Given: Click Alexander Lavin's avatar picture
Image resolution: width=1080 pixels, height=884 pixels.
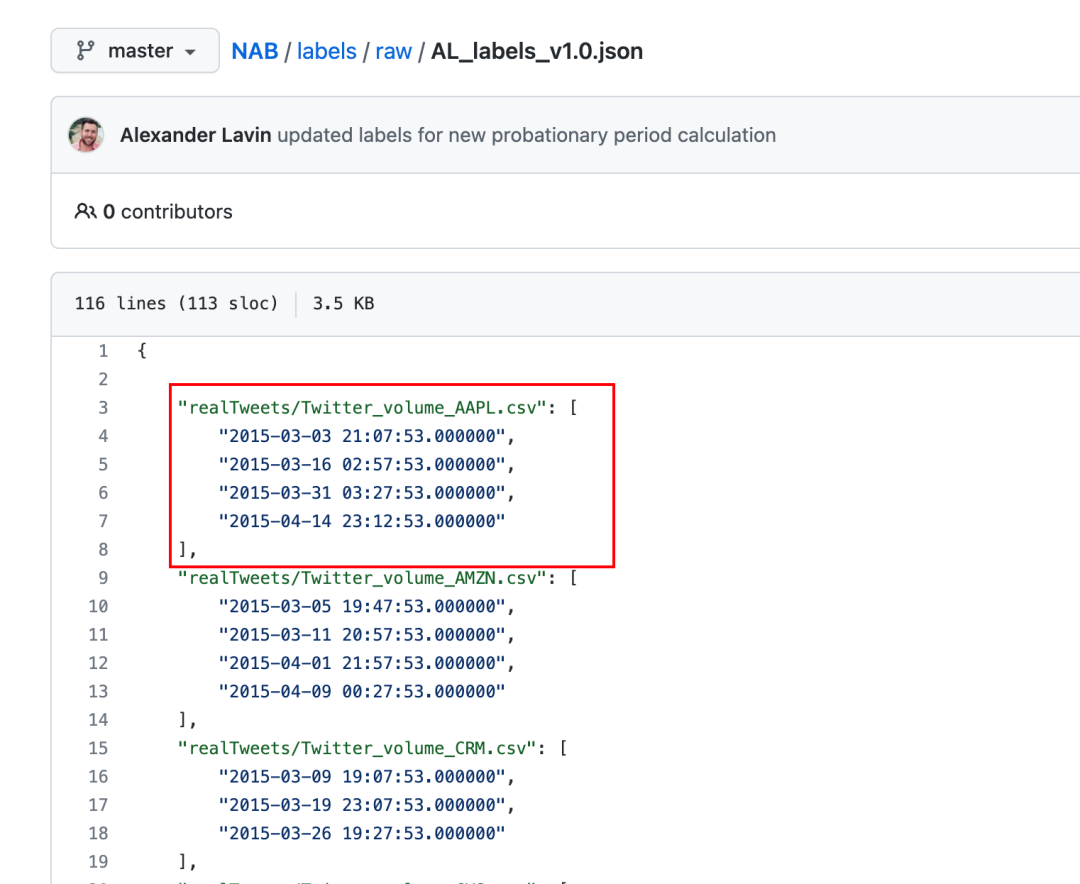Looking at the screenshot, I should pos(86,134).
